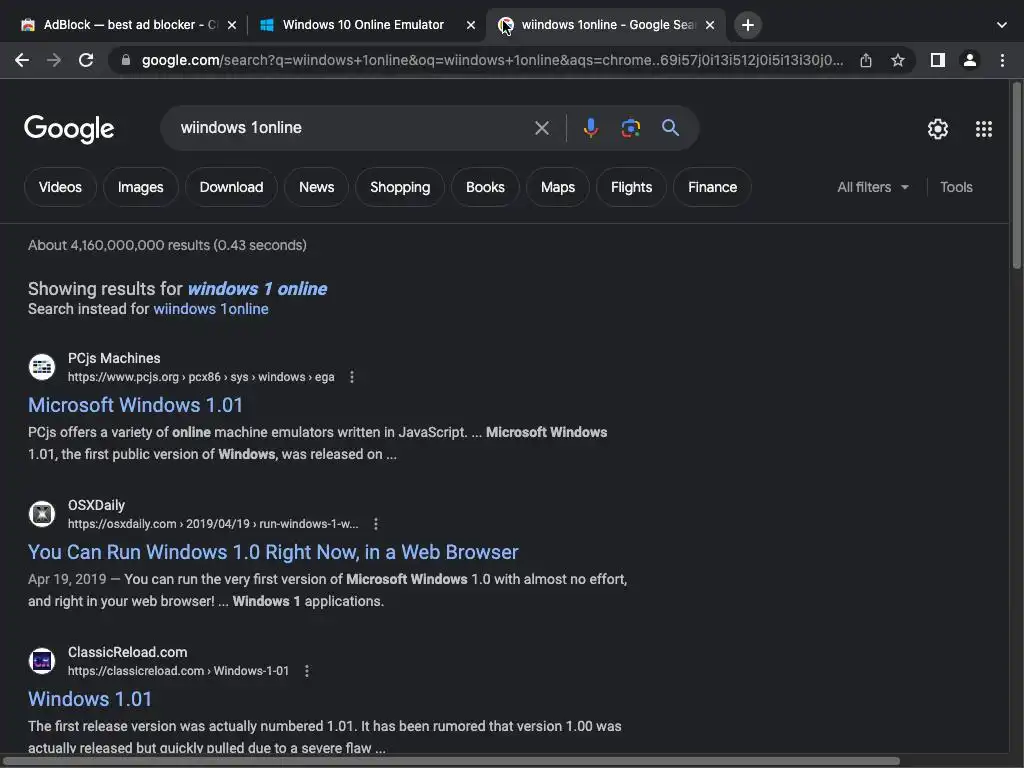The height and width of the screenshot is (768, 1024).
Task: Open the Google apps grid
Action: (984, 129)
